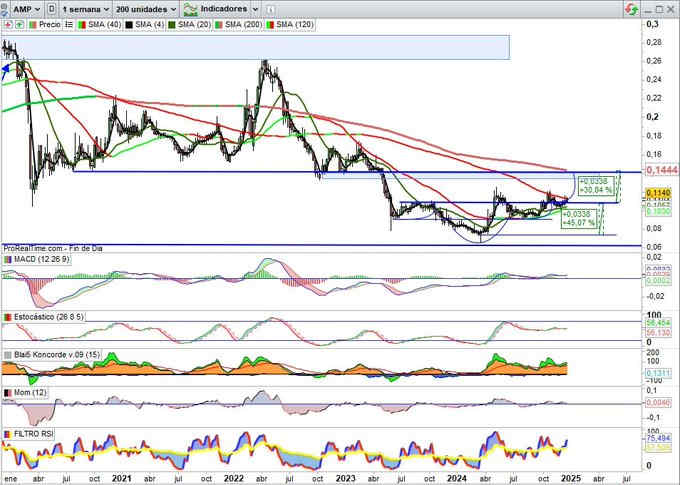Open the 200 unidades dropdown
Viewport: 680px width, 485px height.
146,9
